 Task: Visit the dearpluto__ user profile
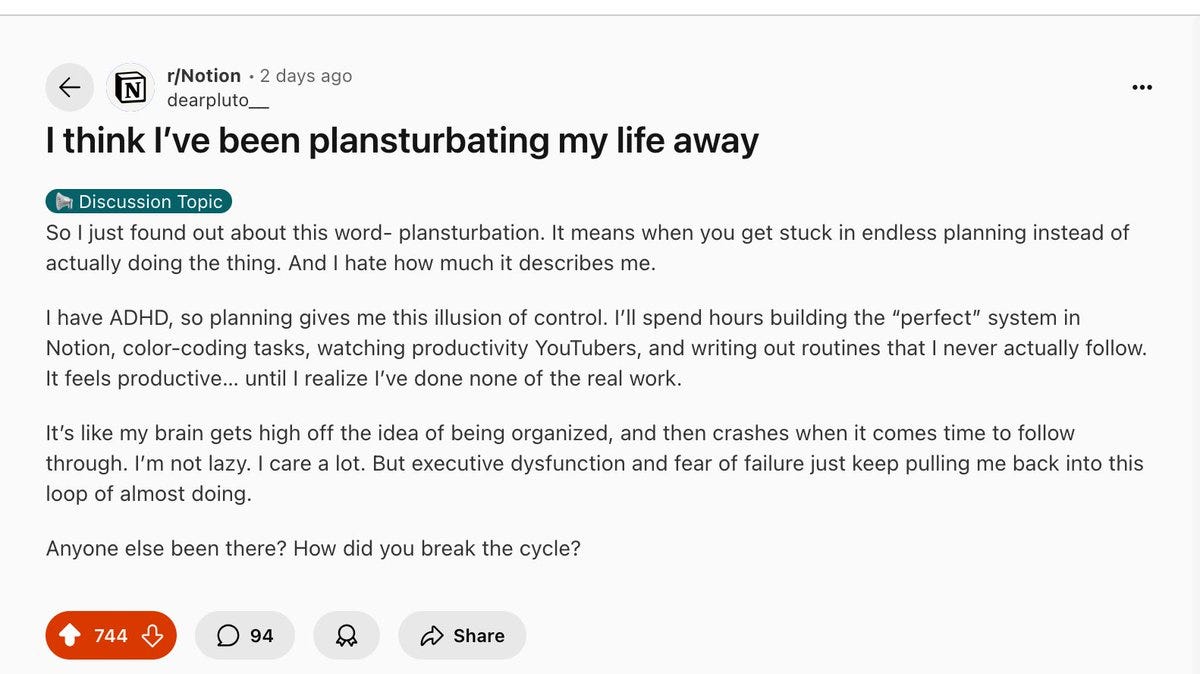tap(217, 100)
